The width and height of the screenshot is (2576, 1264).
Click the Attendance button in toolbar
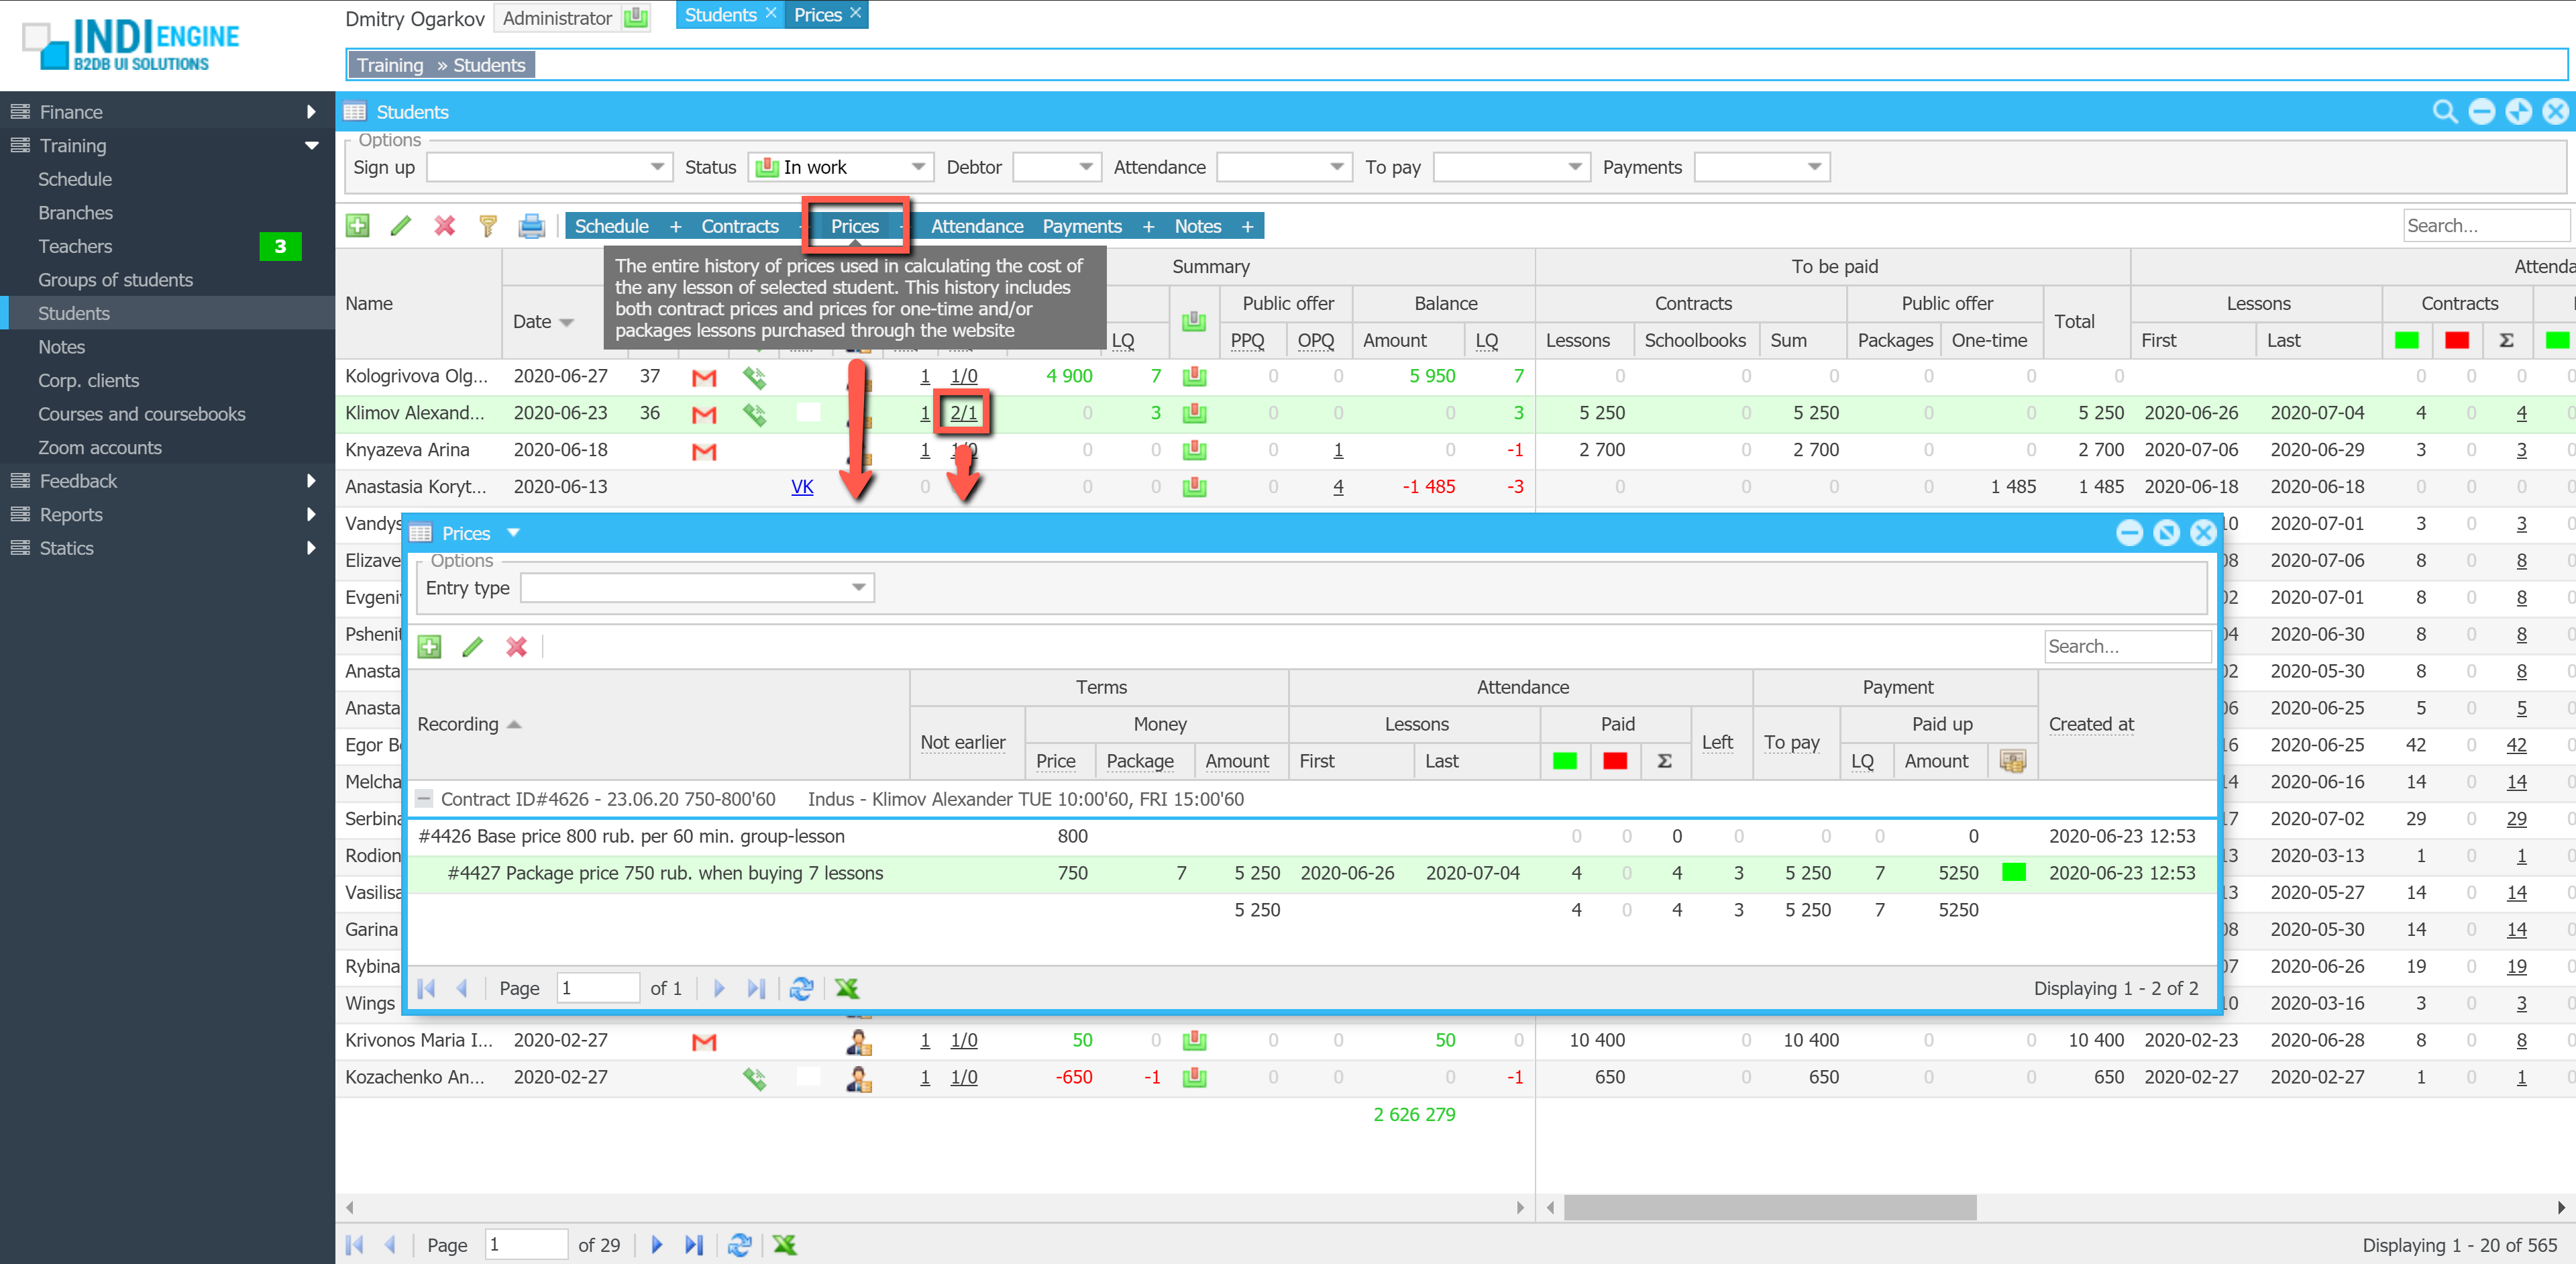976,226
